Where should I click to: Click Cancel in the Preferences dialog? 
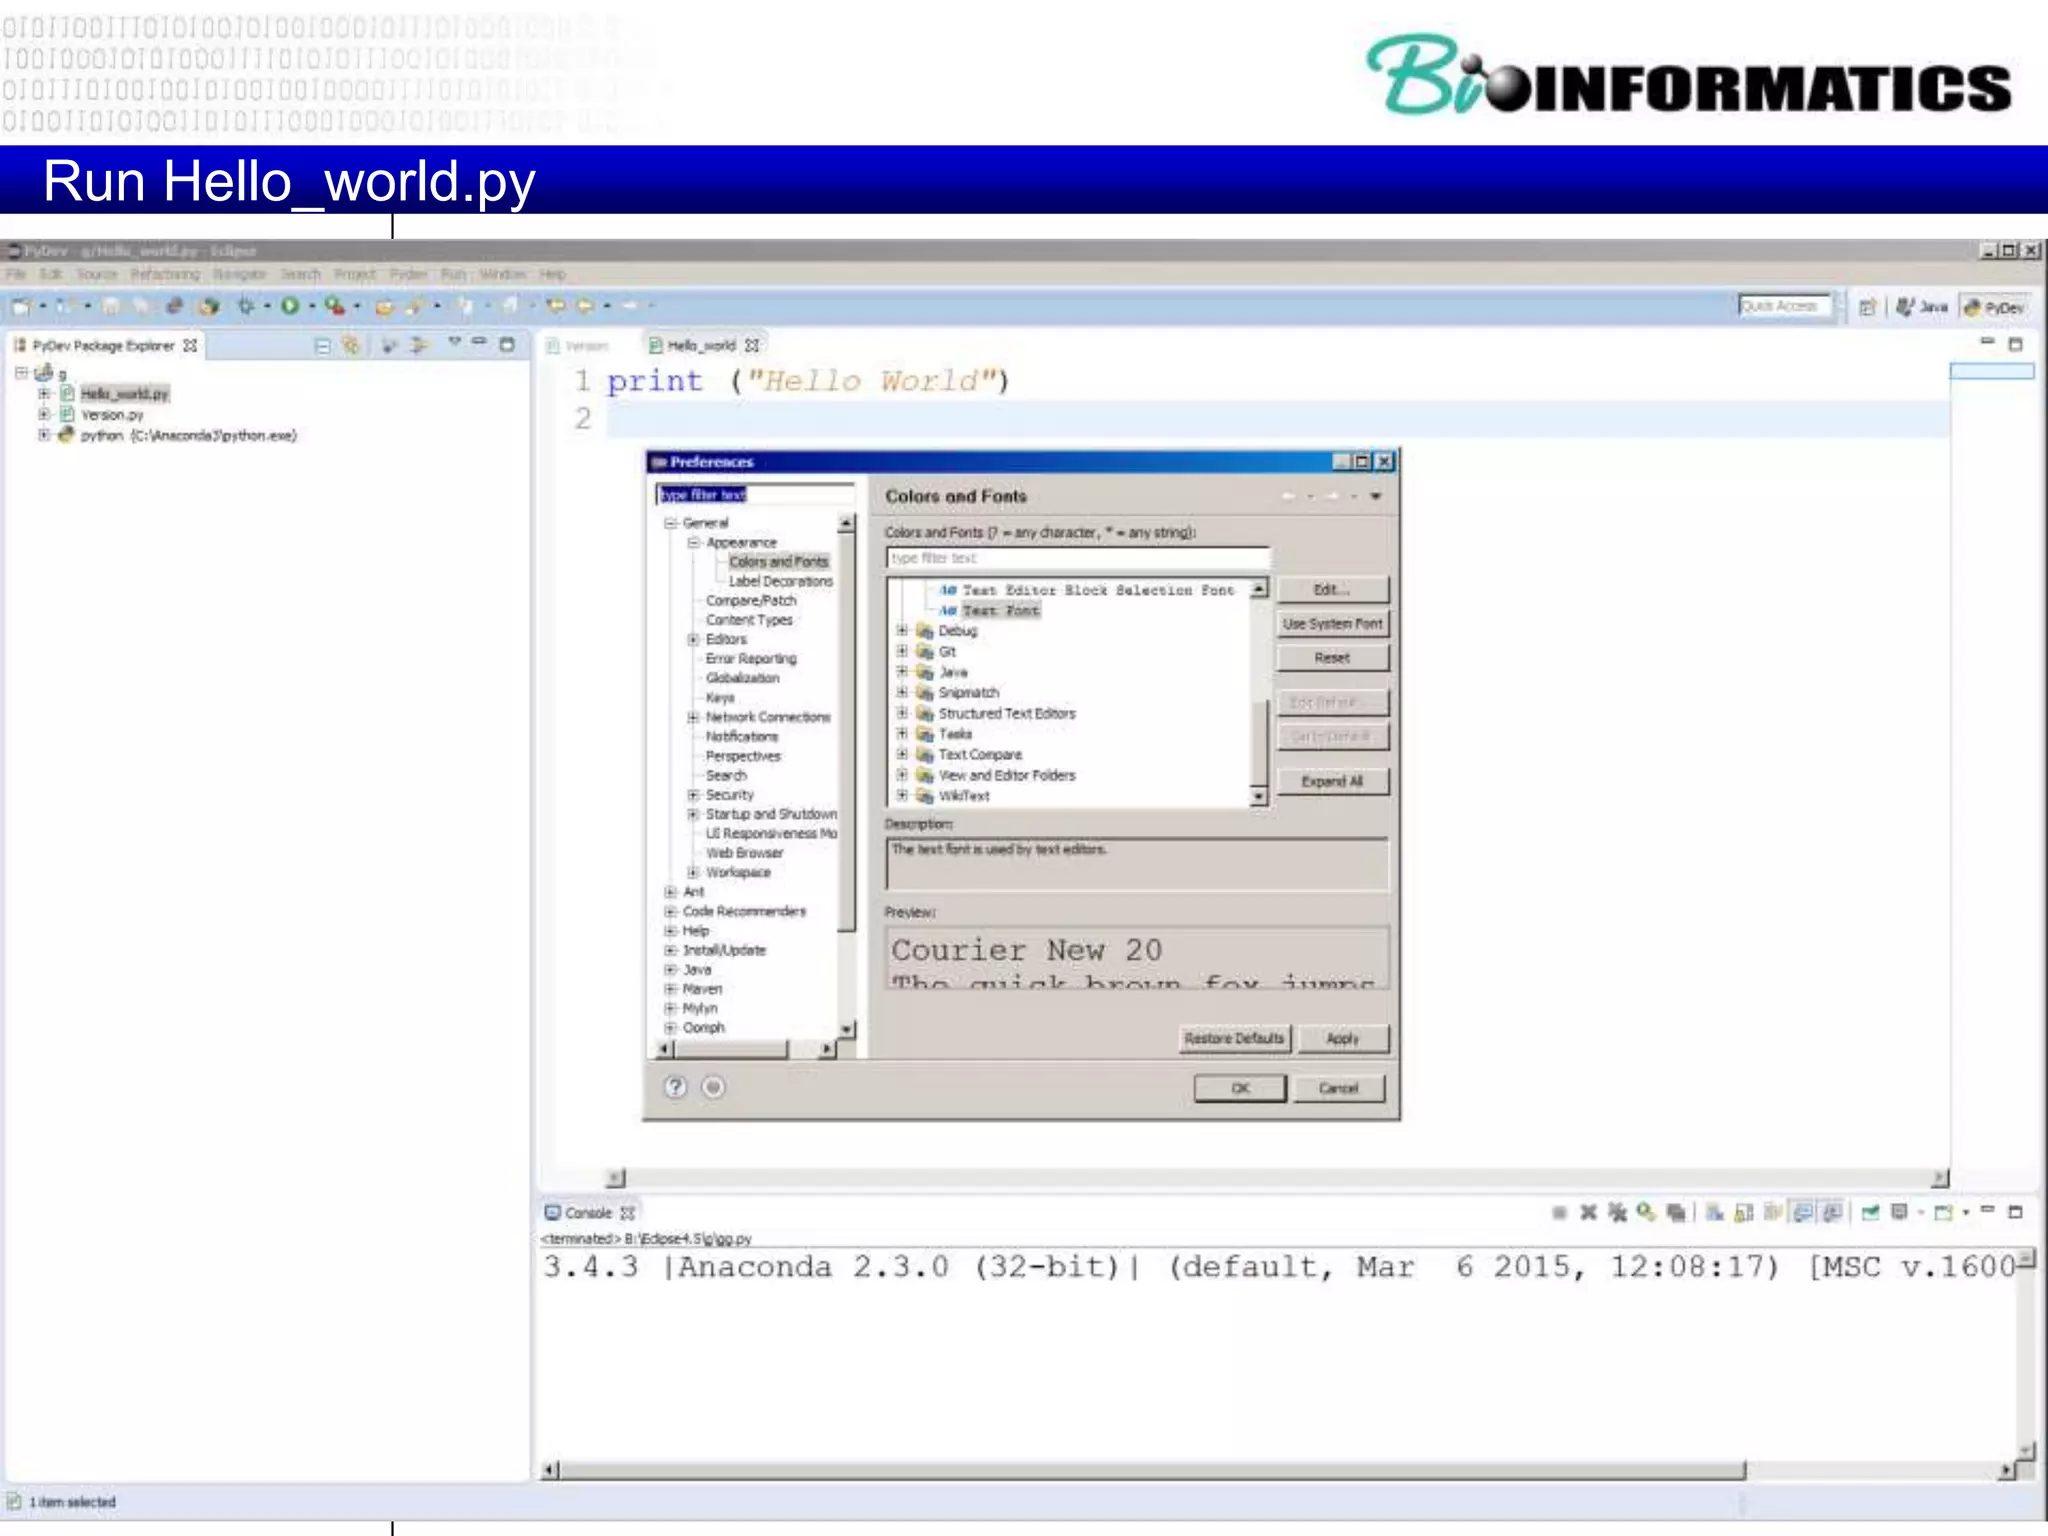(x=1338, y=1088)
